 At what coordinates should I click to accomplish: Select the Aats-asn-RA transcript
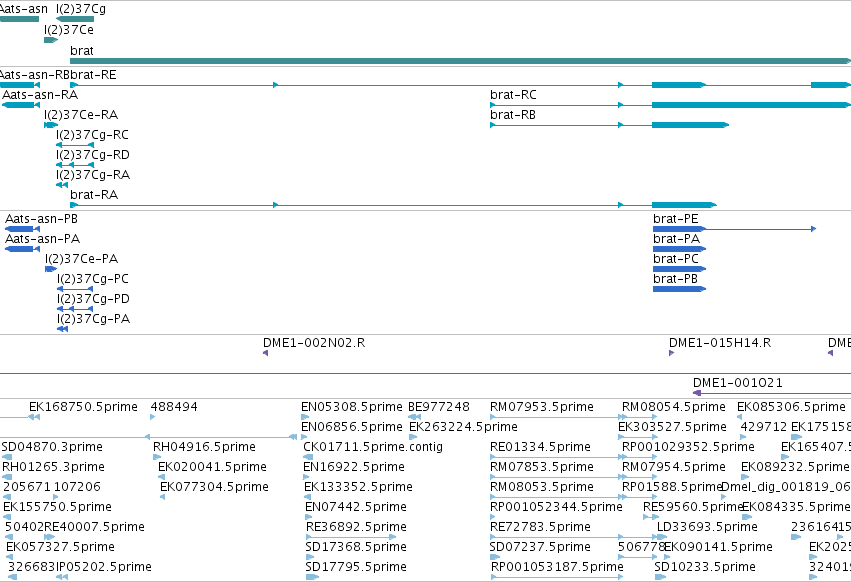click(21, 105)
